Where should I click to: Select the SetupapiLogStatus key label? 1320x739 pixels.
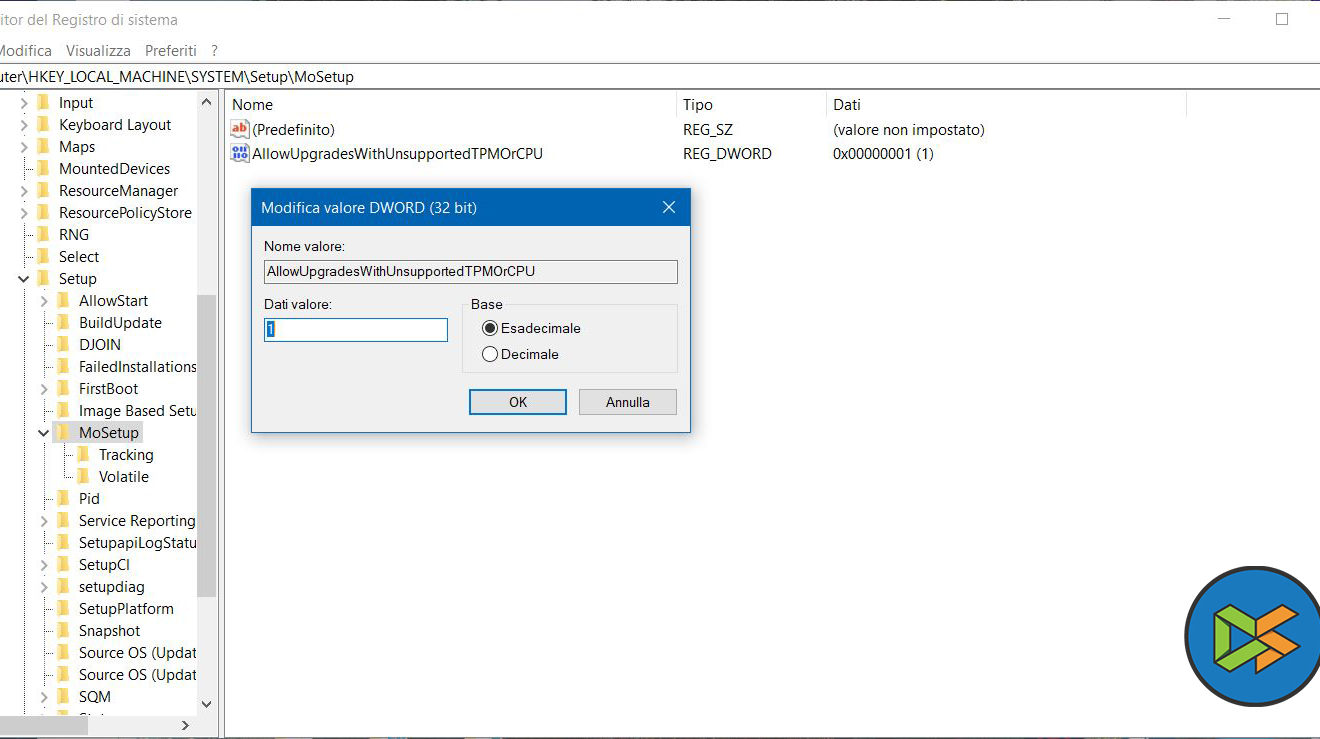point(137,542)
